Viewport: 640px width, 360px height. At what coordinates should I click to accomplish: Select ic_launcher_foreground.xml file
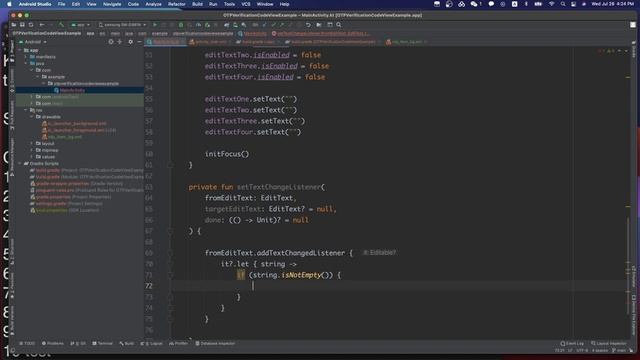(79, 130)
